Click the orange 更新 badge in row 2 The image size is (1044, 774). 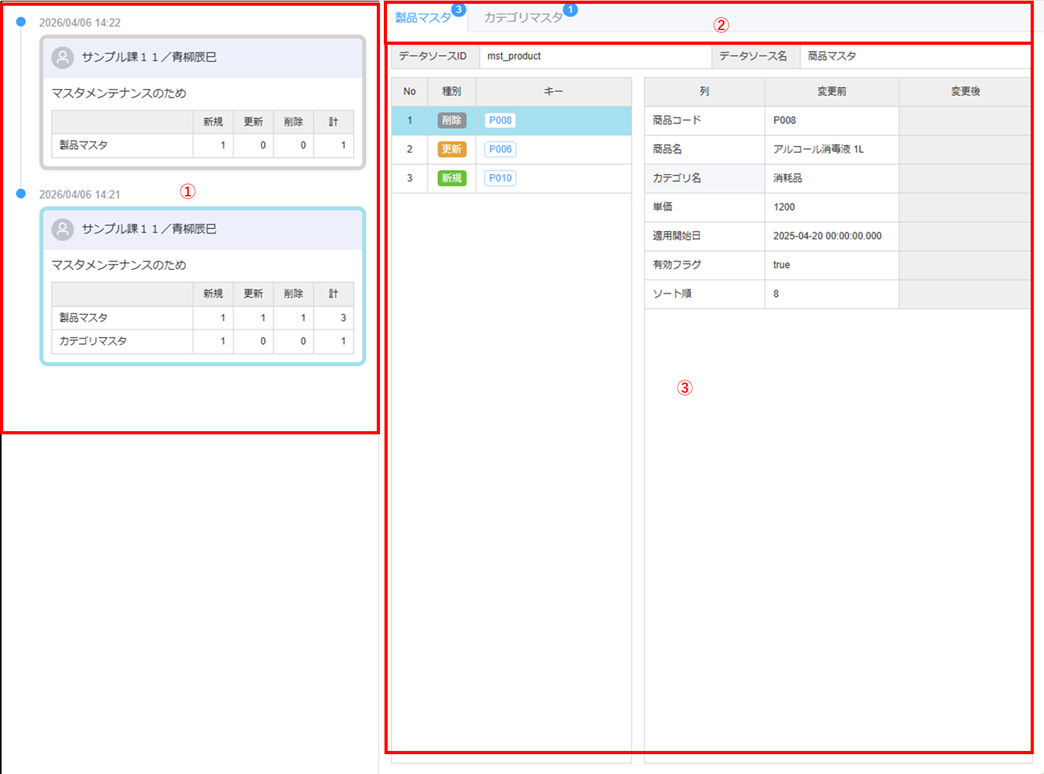(x=452, y=150)
